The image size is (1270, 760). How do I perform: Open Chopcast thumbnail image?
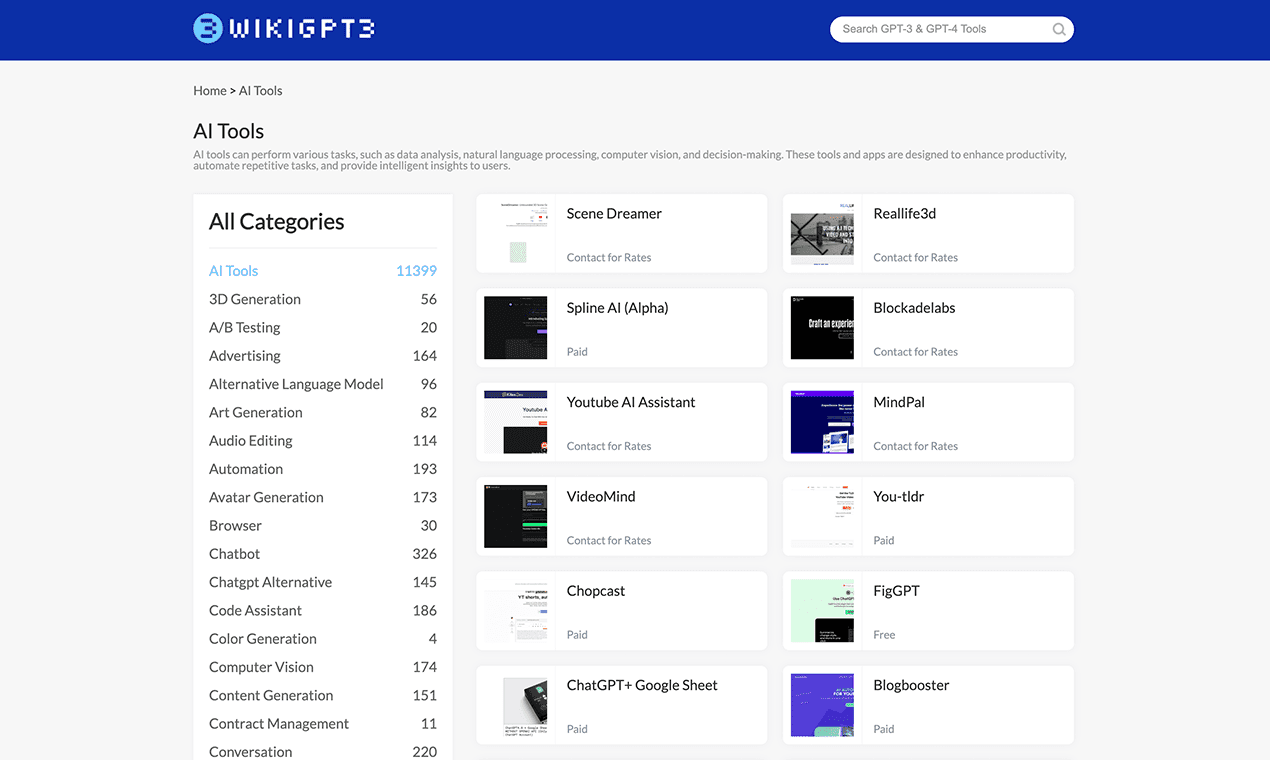516,610
